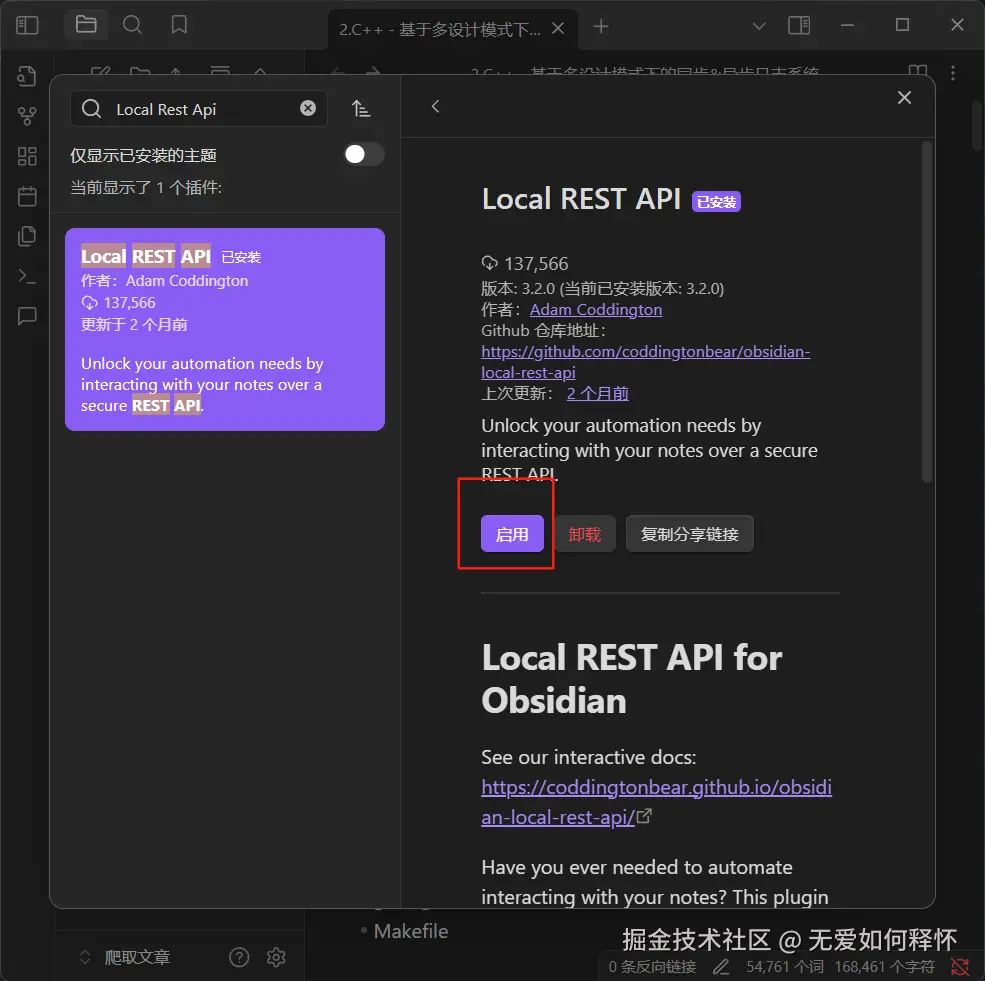The width and height of the screenshot is (985, 981).
Task: Click the 168,461 个字符 character count
Action: 884,967
